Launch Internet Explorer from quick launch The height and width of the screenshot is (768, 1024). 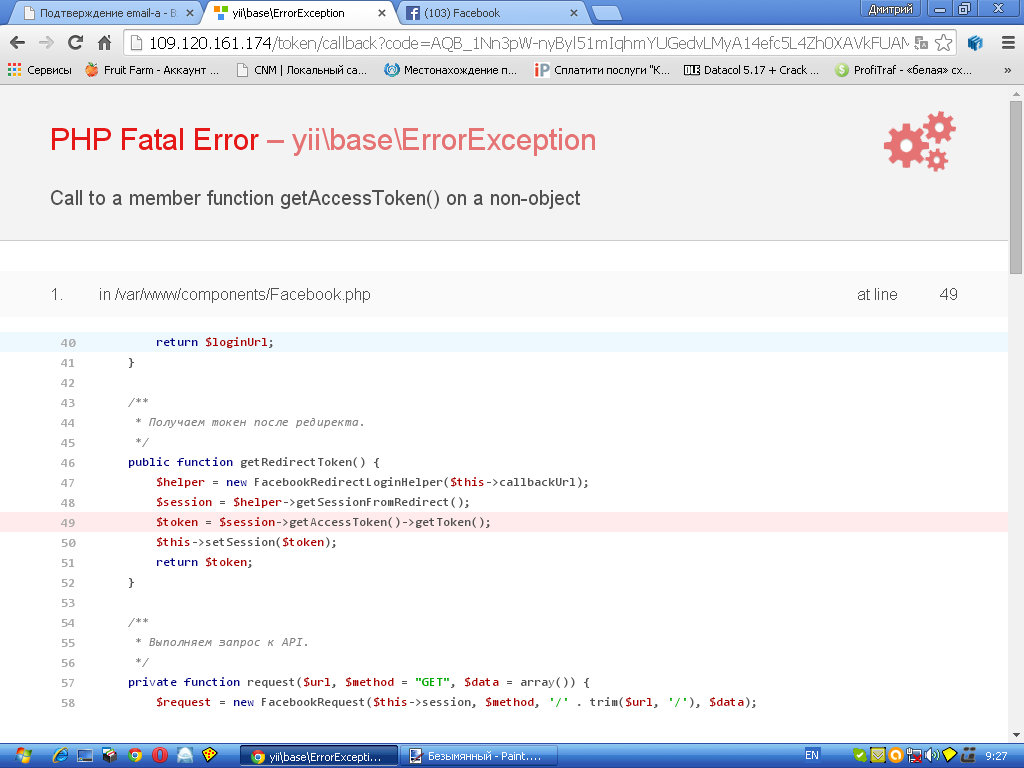coord(61,756)
